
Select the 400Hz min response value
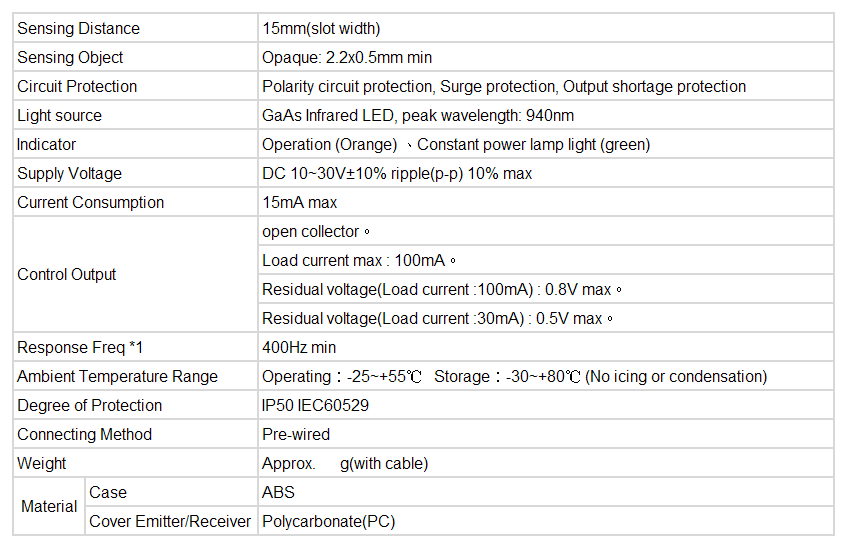tap(299, 347)
